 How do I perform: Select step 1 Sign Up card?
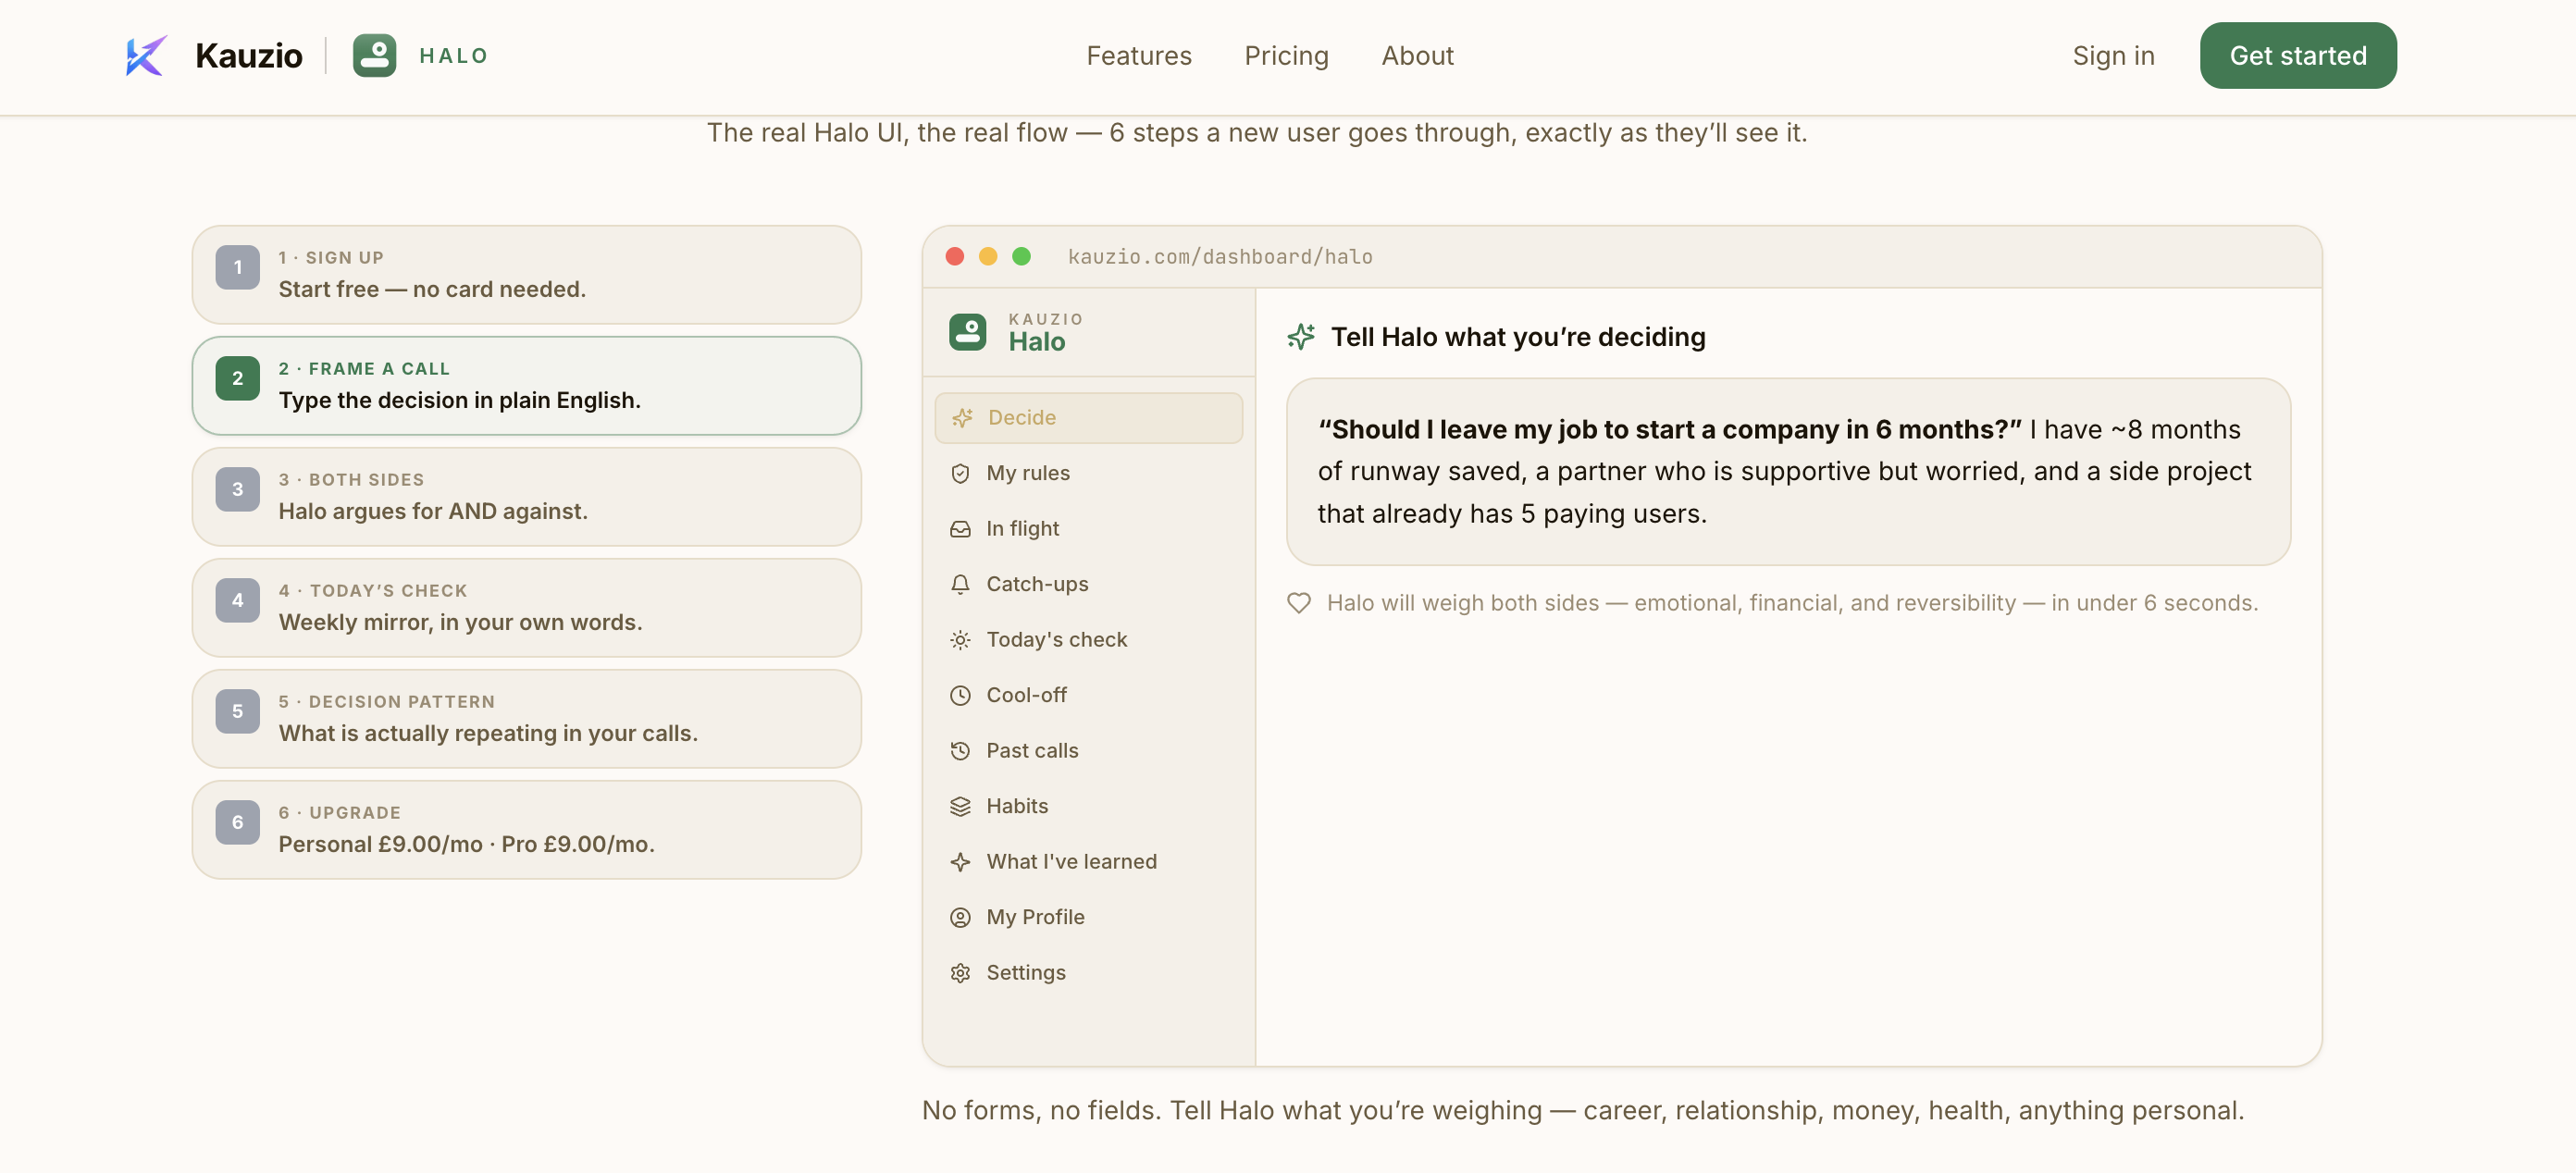pos(527,275)
